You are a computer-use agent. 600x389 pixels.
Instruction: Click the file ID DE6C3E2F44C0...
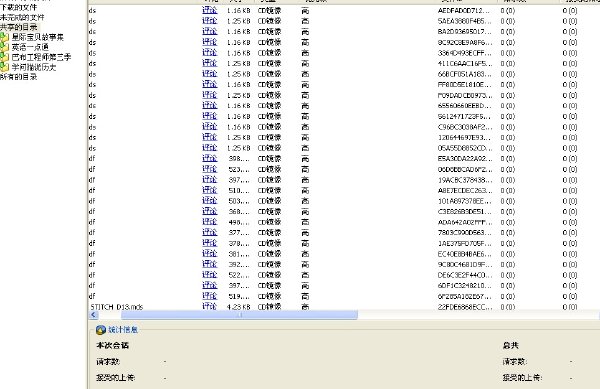pos(465,275)
